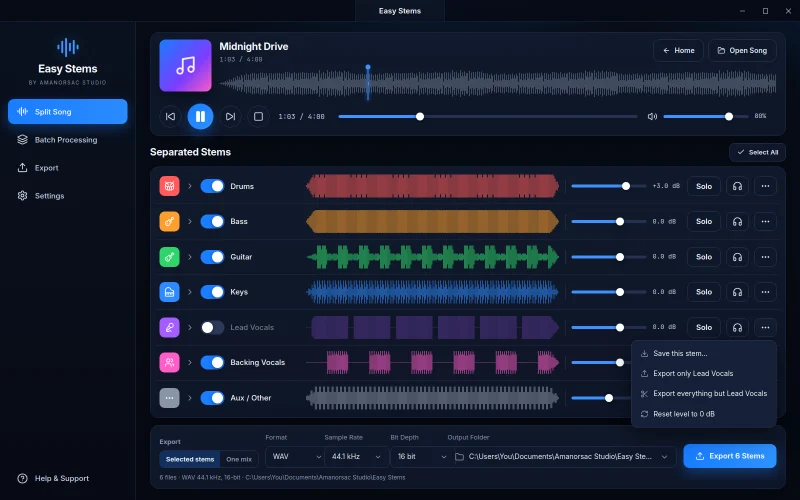Open Settings in the sidebar

pyautogui.click(x=67, y=196)
